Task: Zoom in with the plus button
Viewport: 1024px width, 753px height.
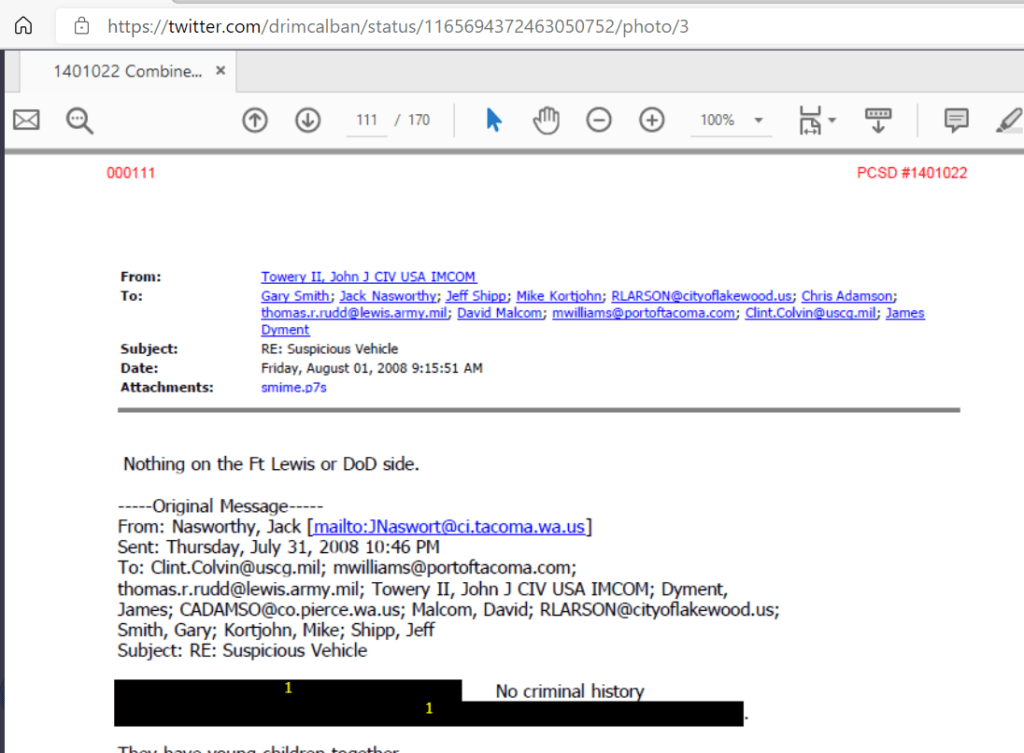Action: (652, 120)
